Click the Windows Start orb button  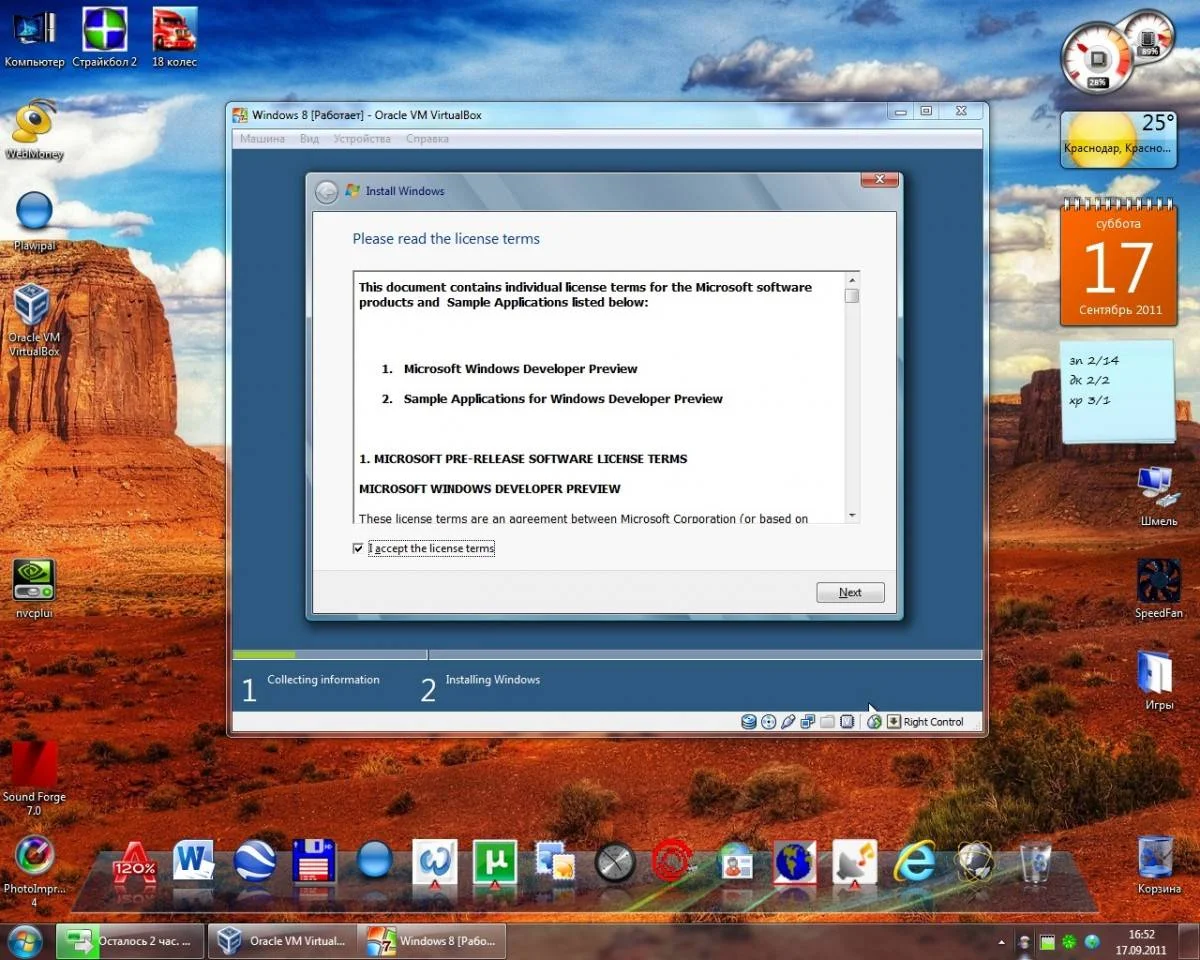pos(25,940)
